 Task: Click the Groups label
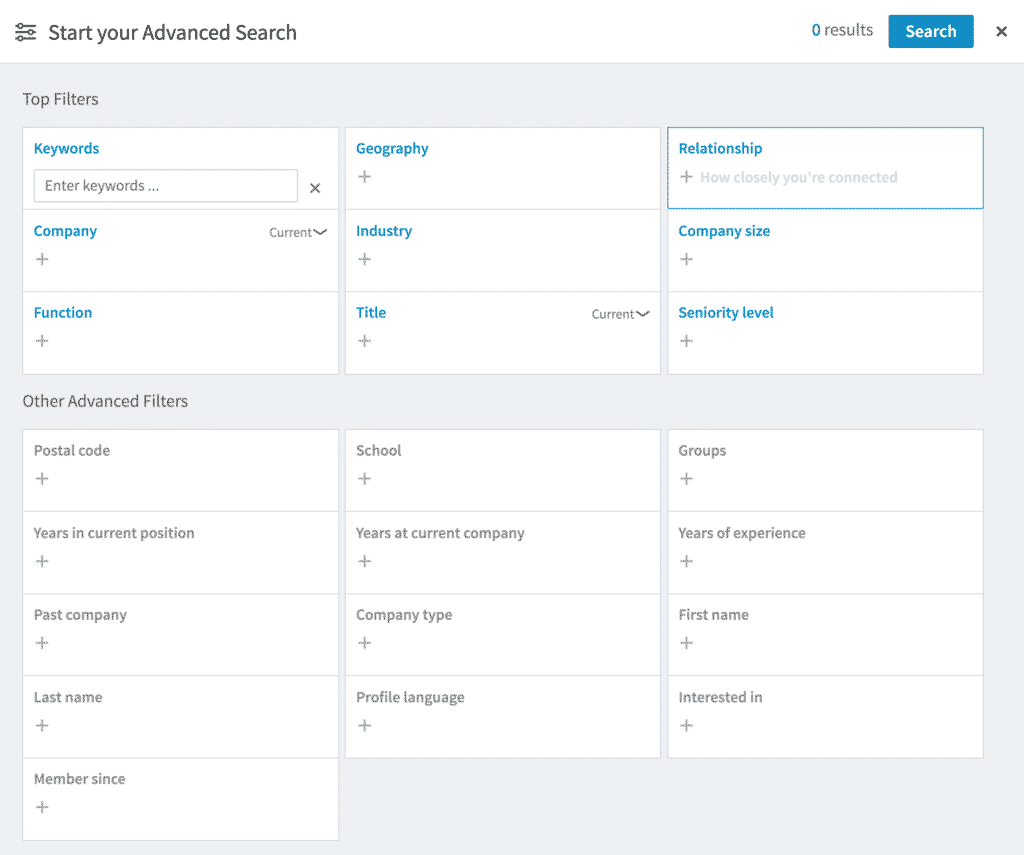tap(702, 451)
